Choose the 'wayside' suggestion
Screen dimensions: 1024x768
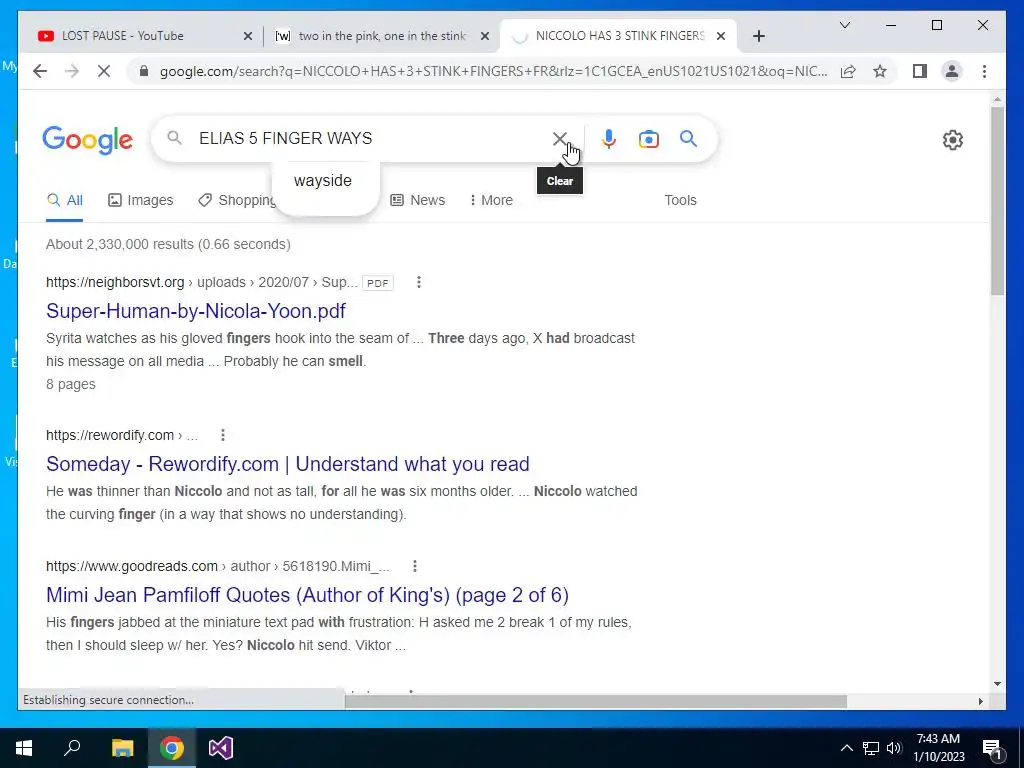tap(323, 181)
